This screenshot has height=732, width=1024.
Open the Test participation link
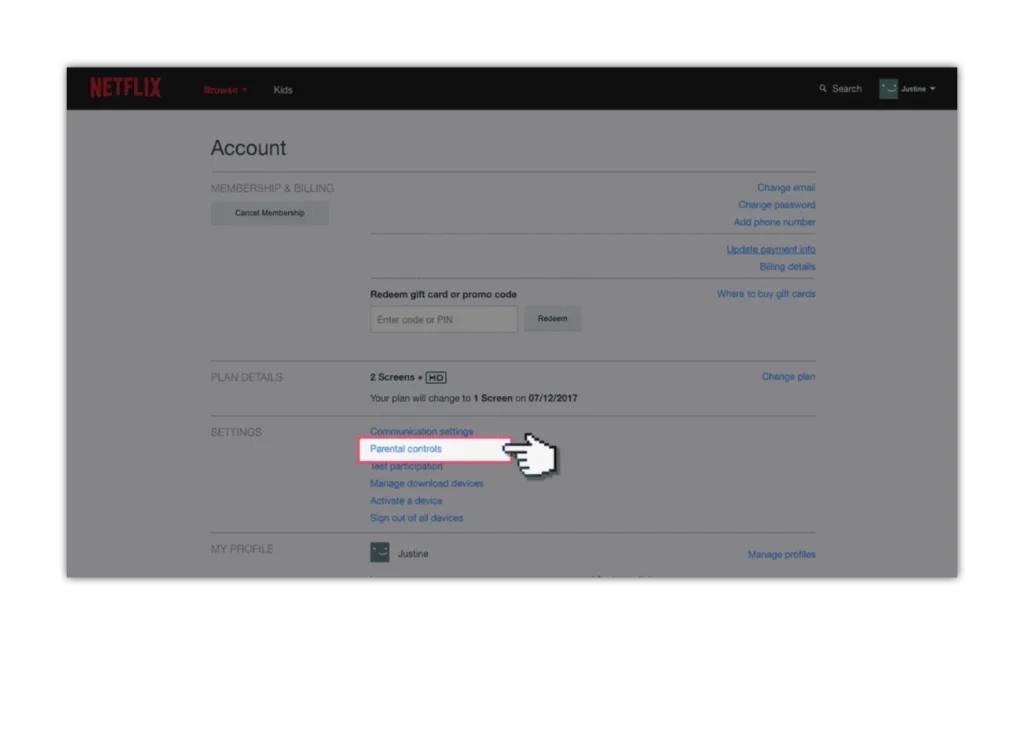(406, 466)
